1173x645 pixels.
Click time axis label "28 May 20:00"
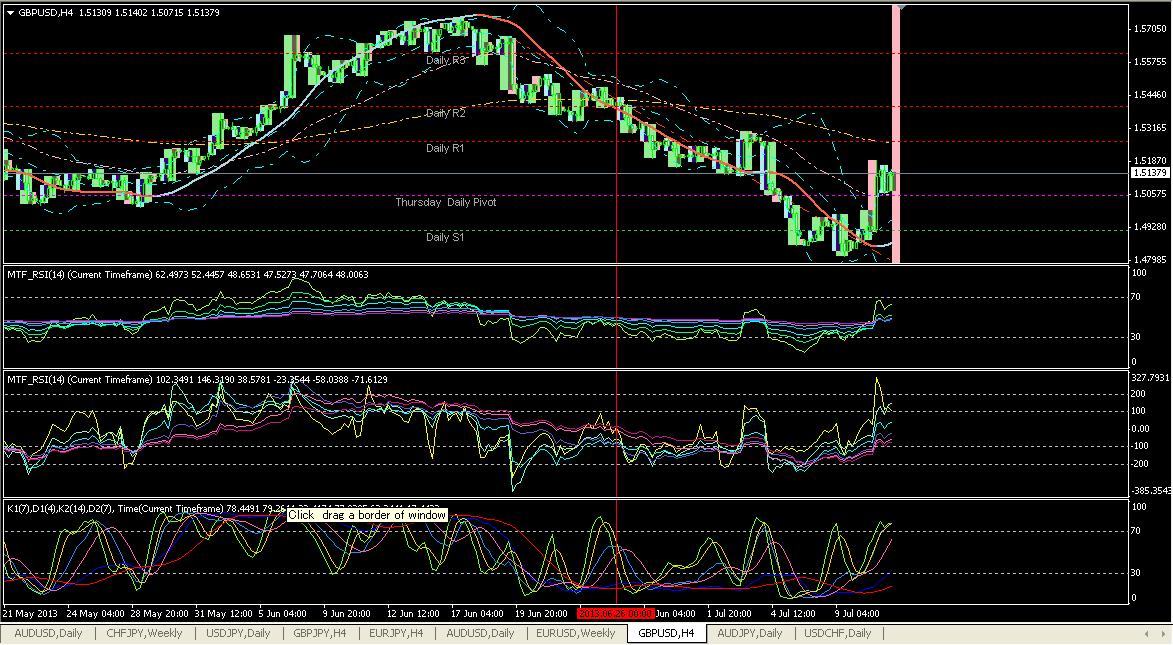coord(159,614)
